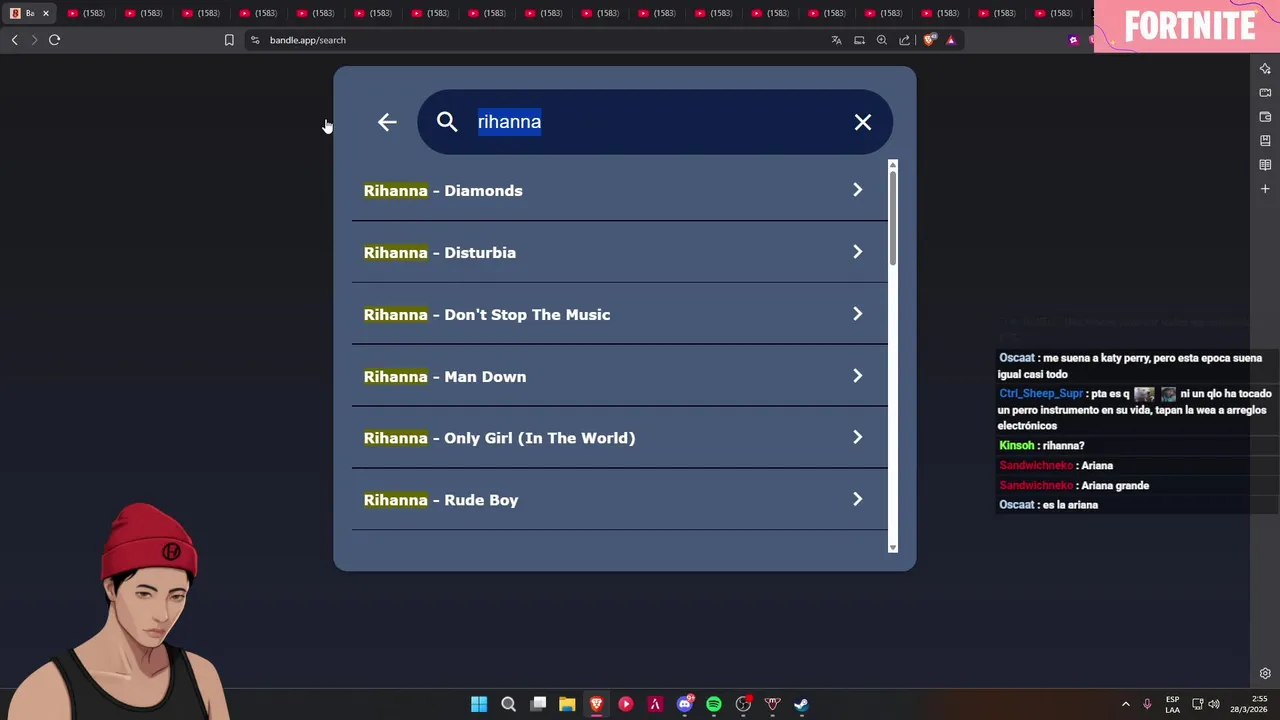1280x720 pixels.
Task: Open Task View from the taskbar
Action: (538, 704)
